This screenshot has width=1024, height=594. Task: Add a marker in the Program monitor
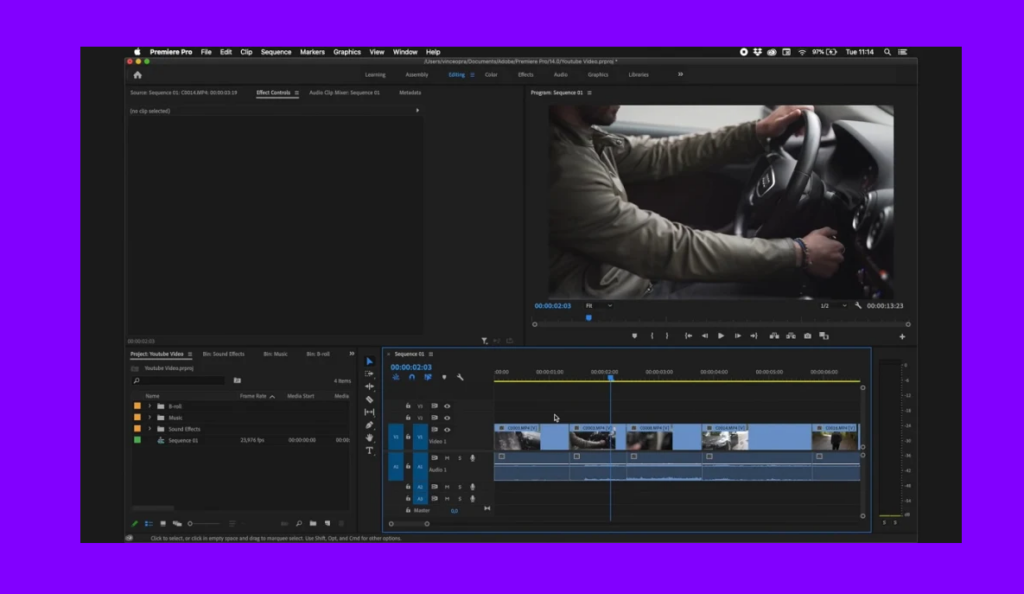634,336
